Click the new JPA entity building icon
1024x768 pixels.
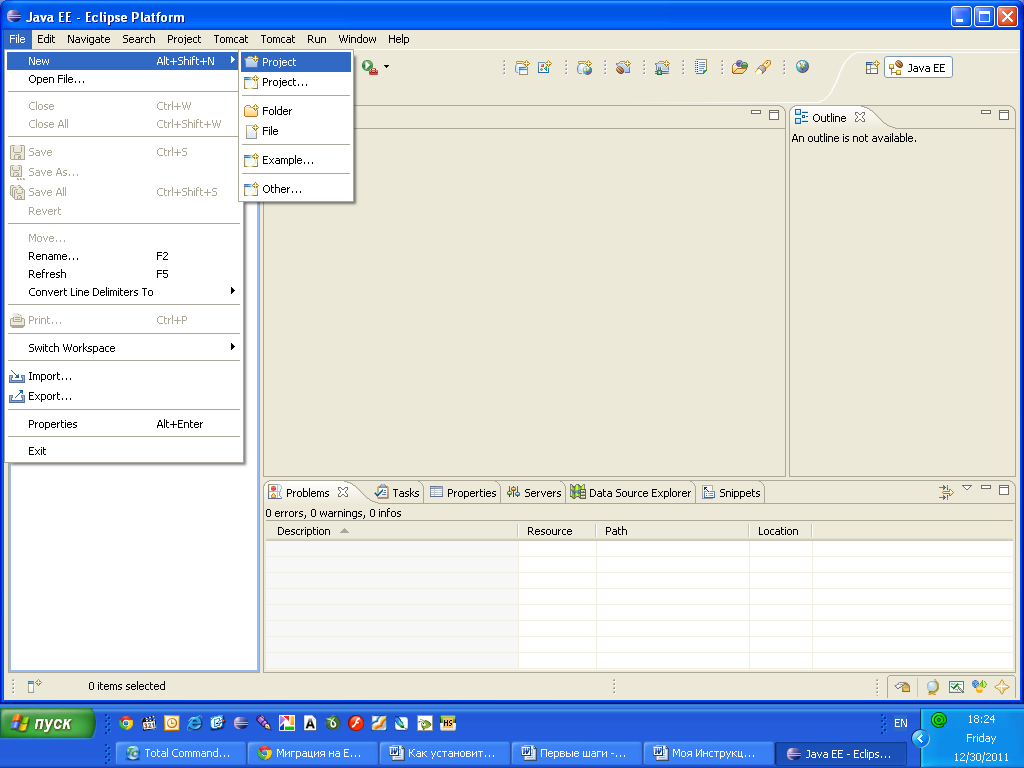662,67
